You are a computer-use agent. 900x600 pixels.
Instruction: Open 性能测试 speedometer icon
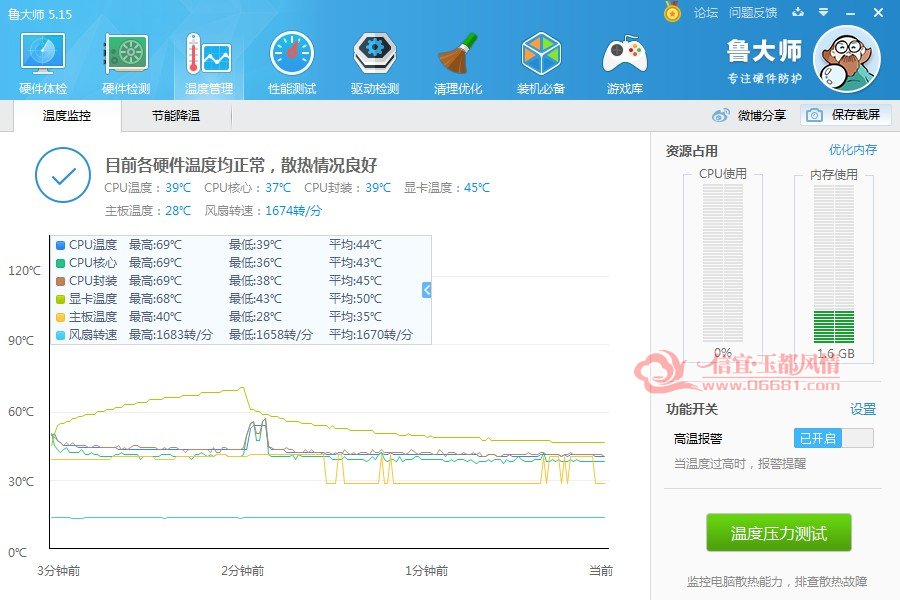point(292,54)
